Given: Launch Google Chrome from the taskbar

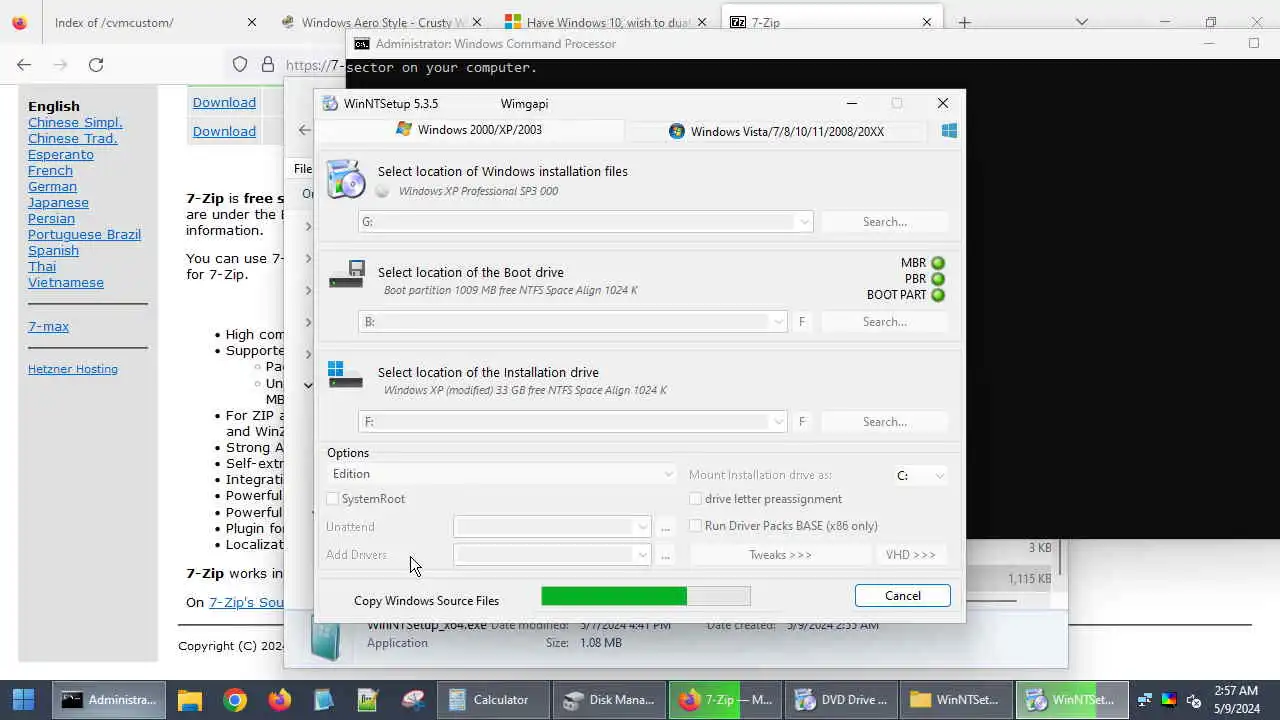Looking at the screenshot, I should (x=235, y=700).
